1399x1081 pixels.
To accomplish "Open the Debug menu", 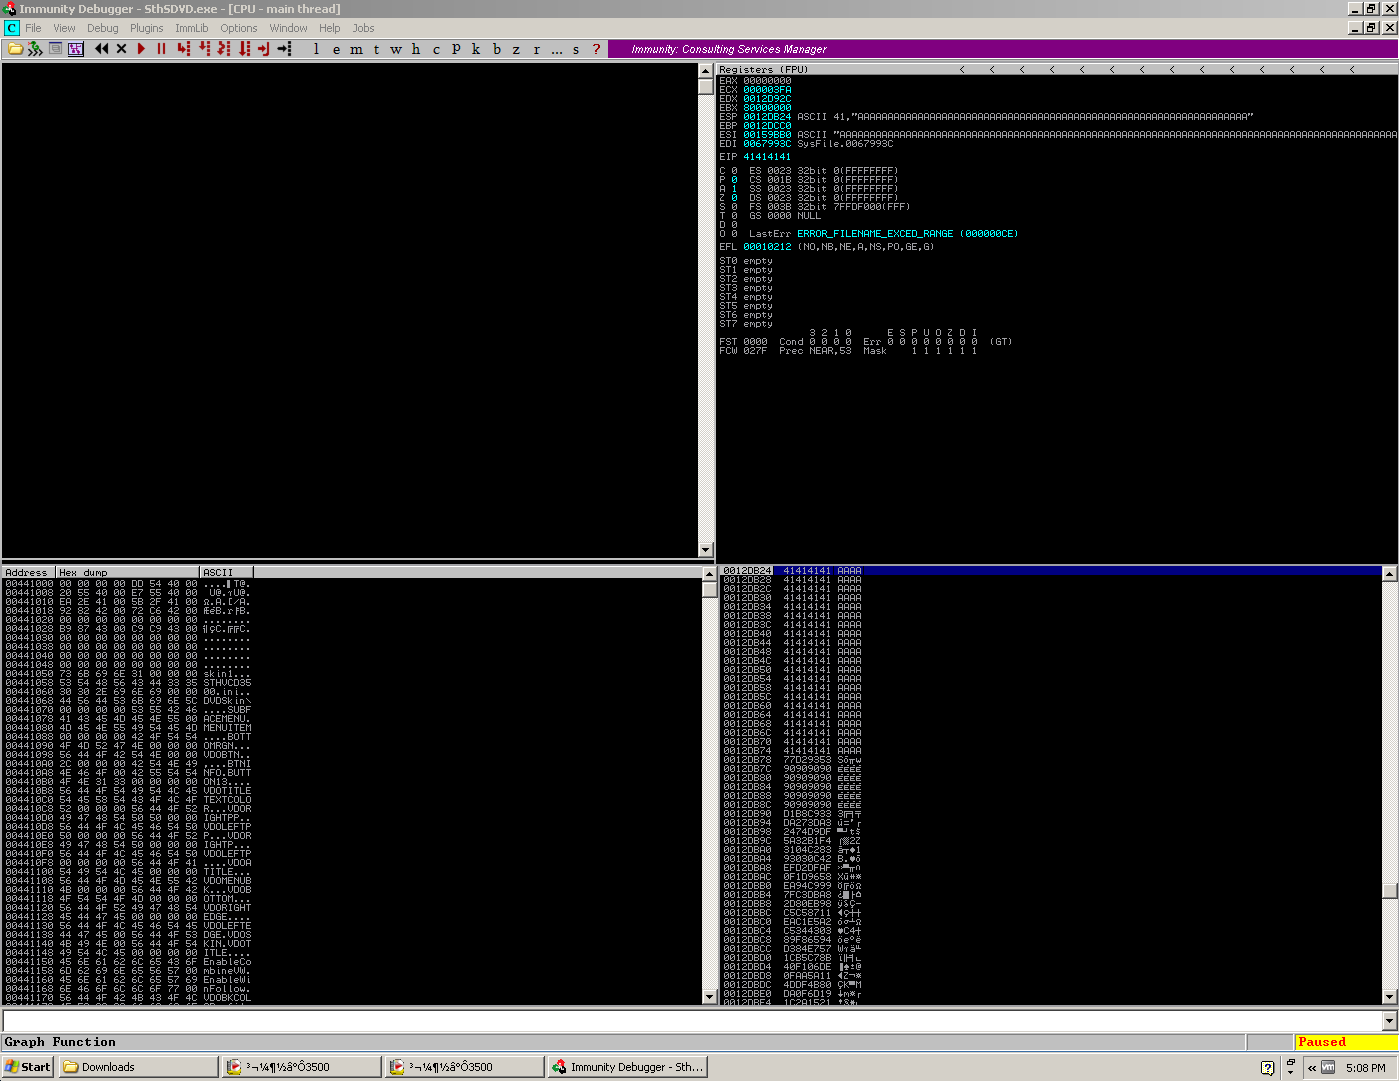I will click(102, 28).
